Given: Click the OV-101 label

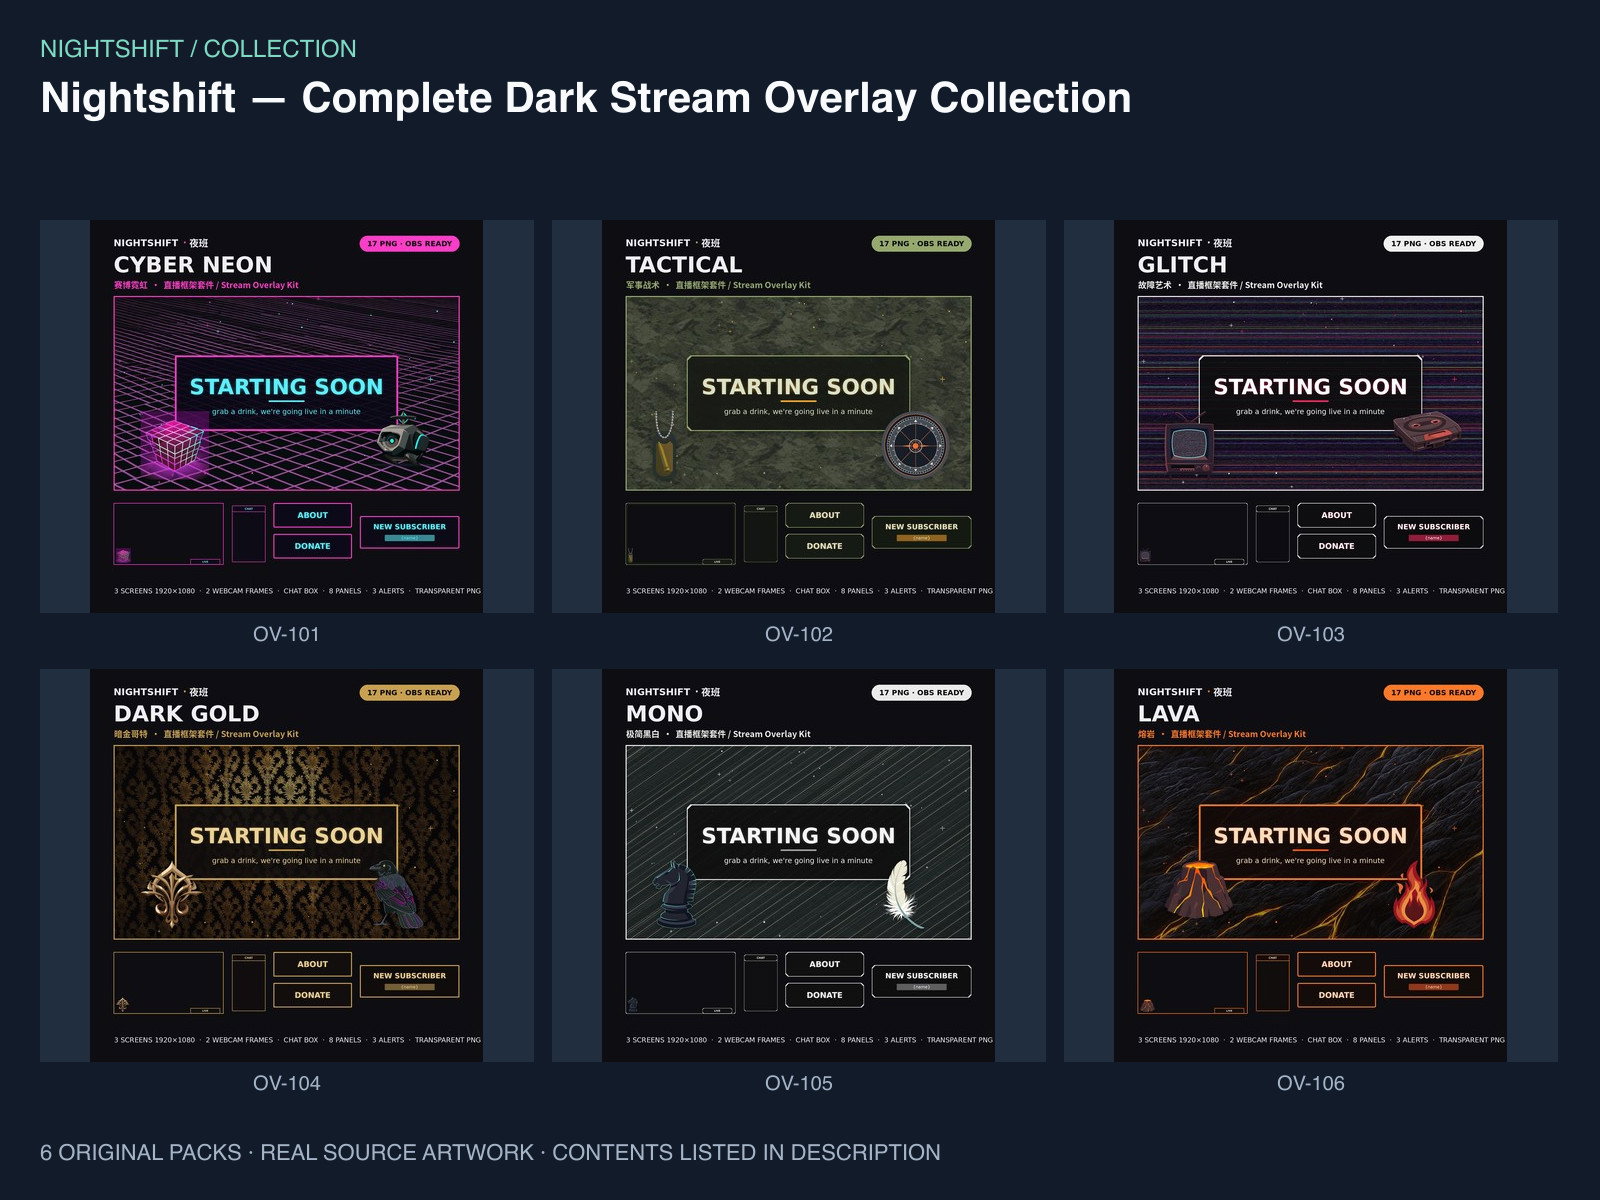Looking at the screenshot, I should point(286,634).
